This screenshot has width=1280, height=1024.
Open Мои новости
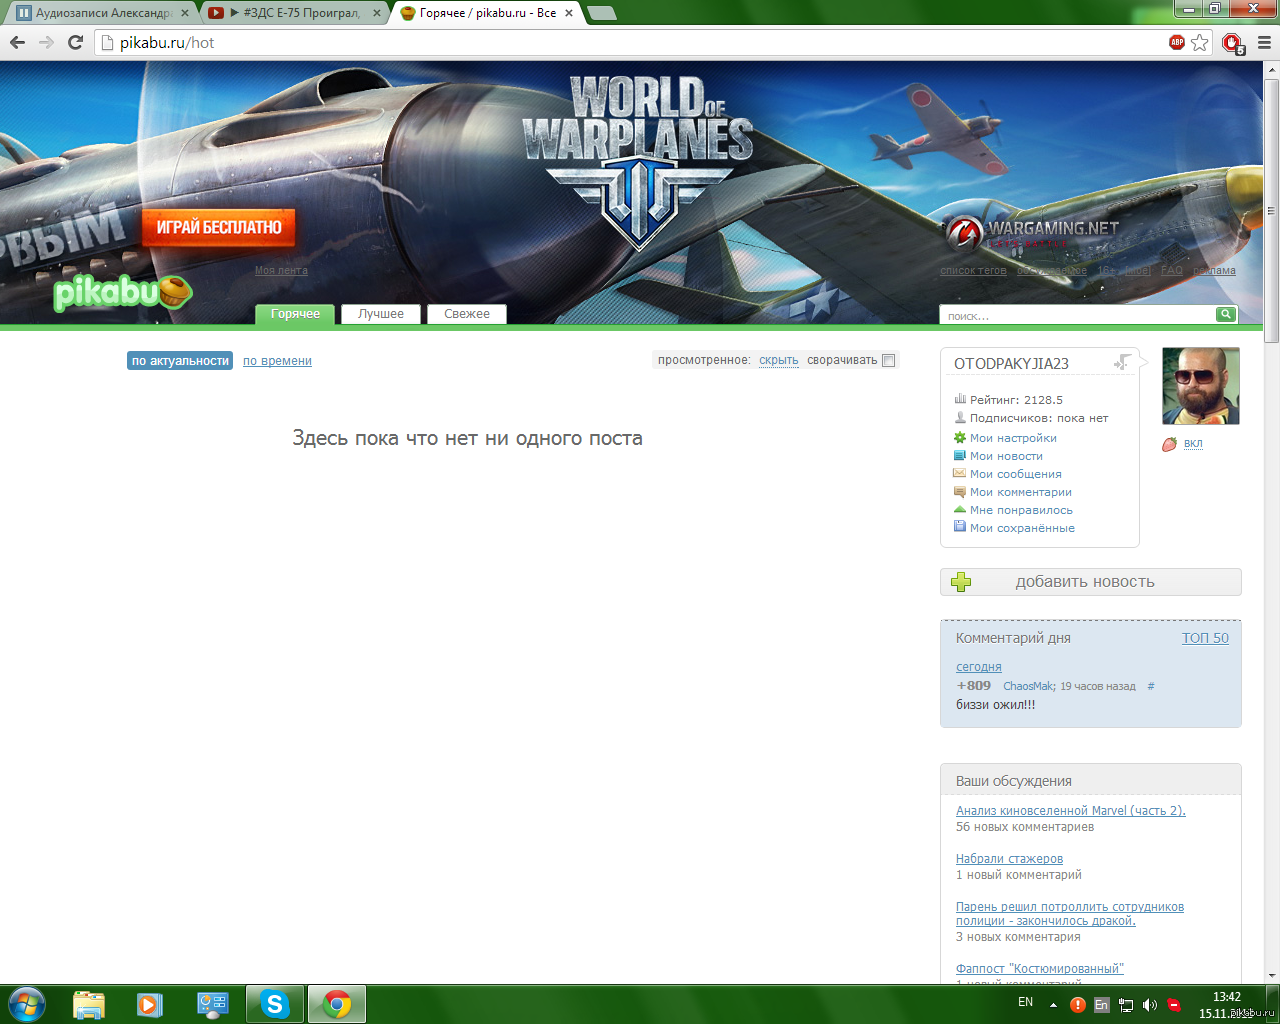click(1006, 456)
